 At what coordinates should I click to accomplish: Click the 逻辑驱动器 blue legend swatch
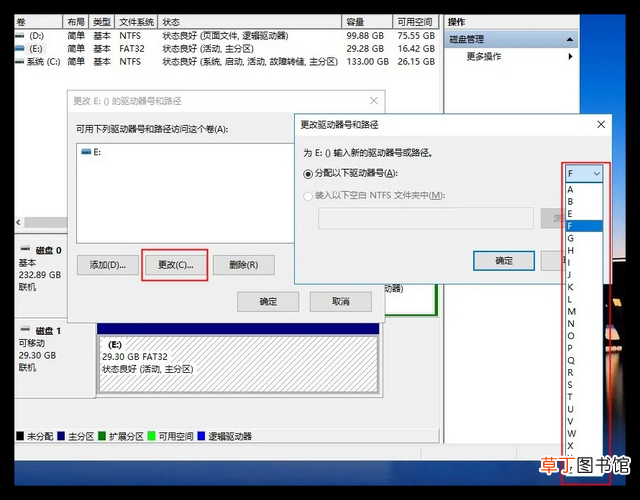pyautogui.click(x=201, y=436)
